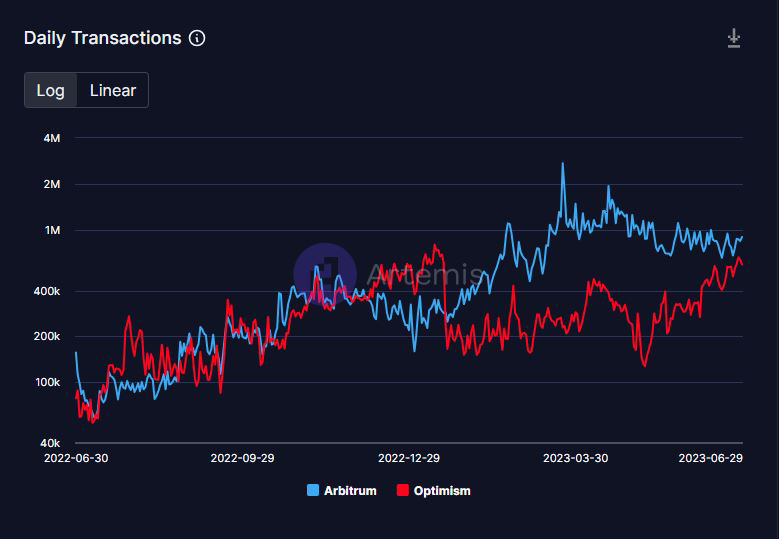Image resolution: width=779 pixels, height=539 pixels.
Task: Click the 2022-12-29 date label
Action: pos(409,458)
